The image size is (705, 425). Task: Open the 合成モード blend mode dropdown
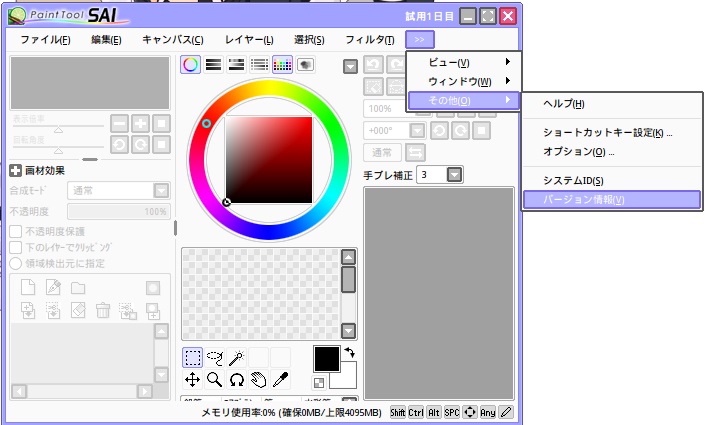[x=160, y=190]
